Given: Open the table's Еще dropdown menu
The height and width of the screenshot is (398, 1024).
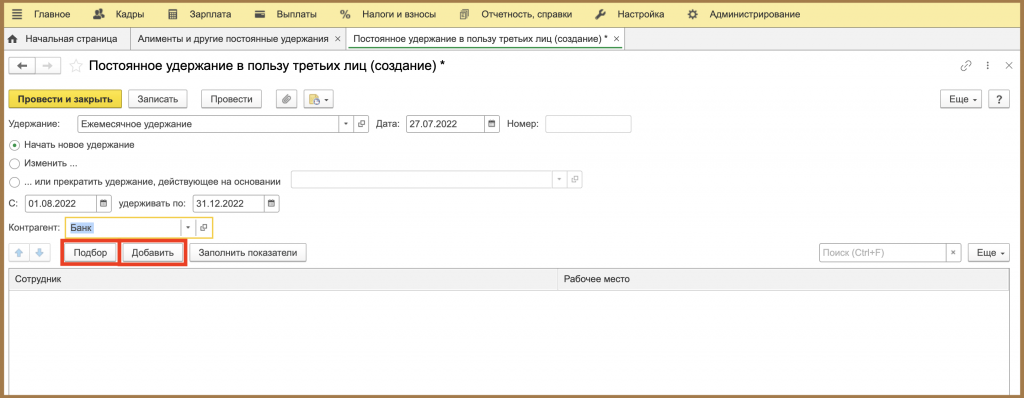Looking at the screenshot, I should tap(989, 252).
